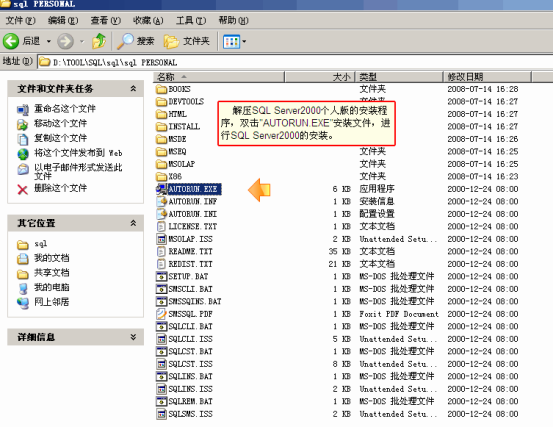Sort by the 名称 column header
The height and width of the screenshot is (427, 554).
click(219, 77)
